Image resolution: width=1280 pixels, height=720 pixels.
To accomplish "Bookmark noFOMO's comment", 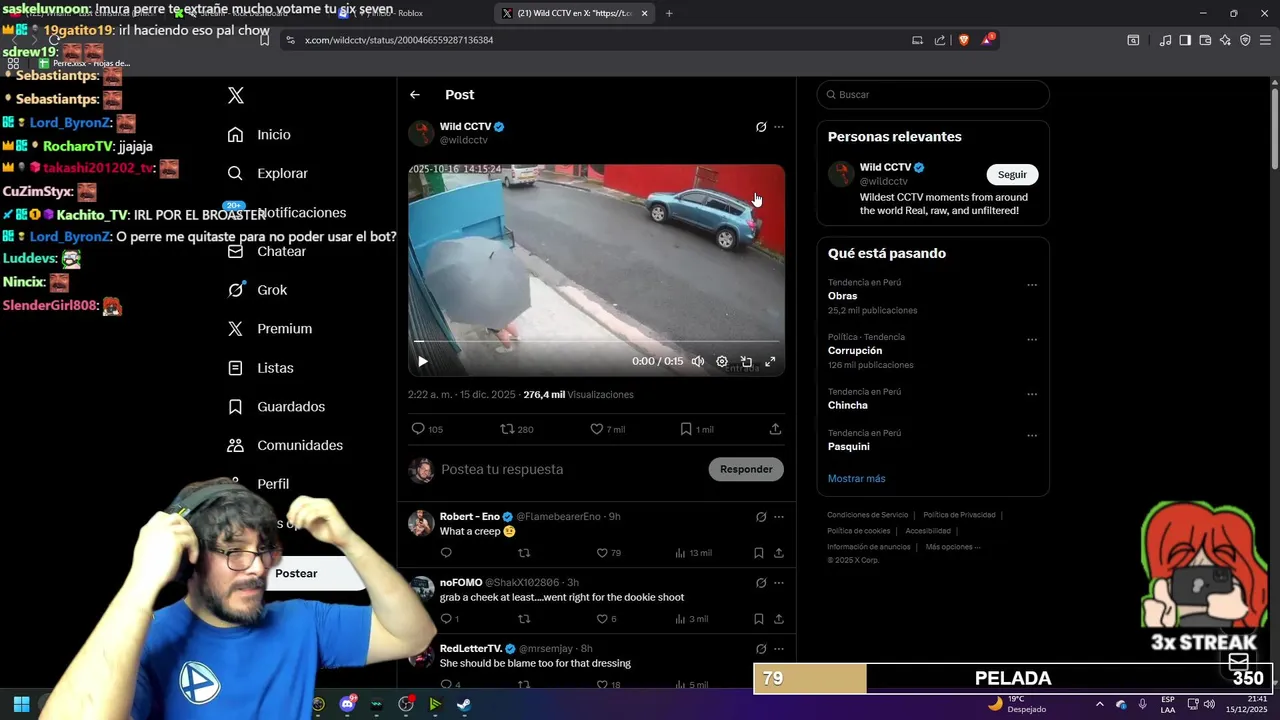I will tap(759, 619).
